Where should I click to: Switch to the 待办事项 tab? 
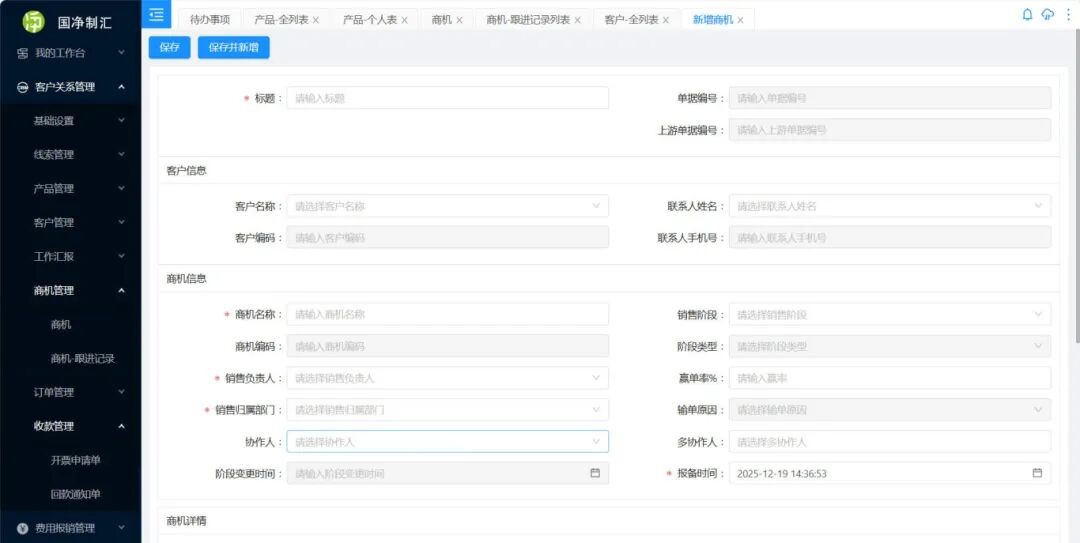pos(210,20)
